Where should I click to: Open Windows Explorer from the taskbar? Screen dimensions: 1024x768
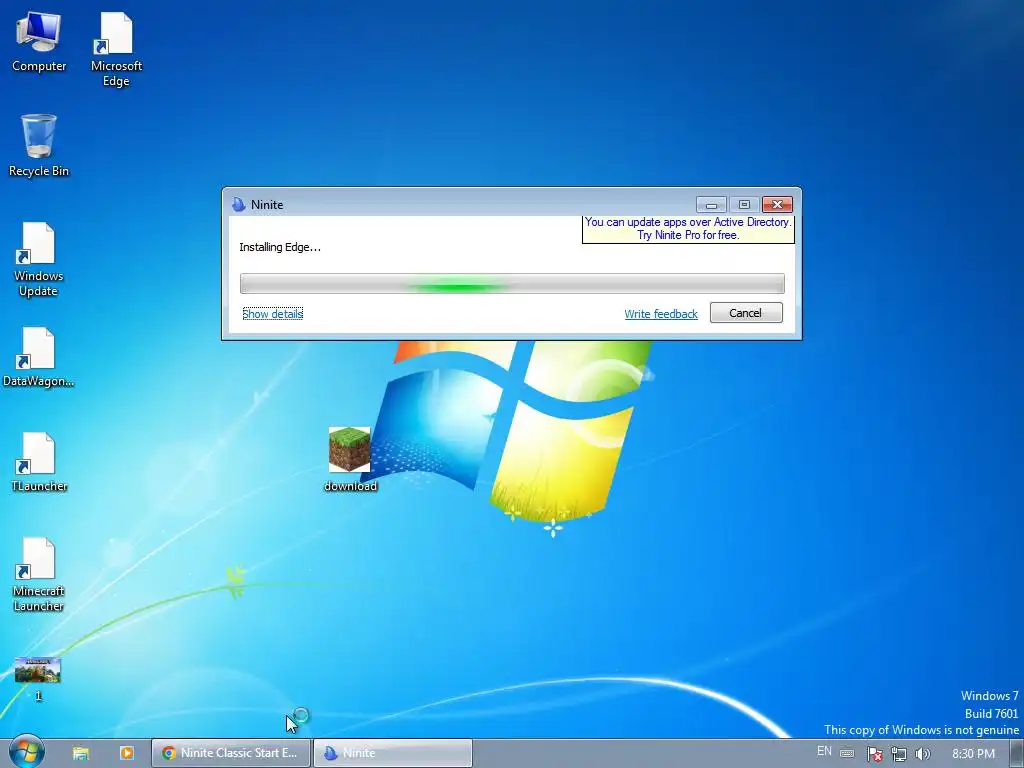81,753
